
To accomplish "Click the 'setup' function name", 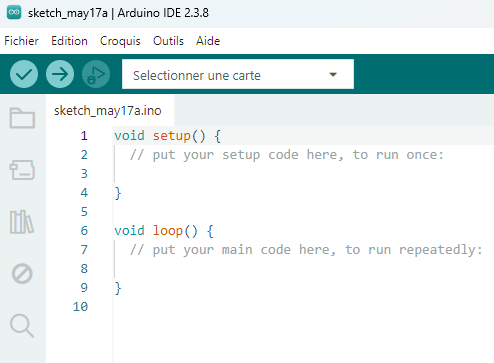I will point(172,136).
